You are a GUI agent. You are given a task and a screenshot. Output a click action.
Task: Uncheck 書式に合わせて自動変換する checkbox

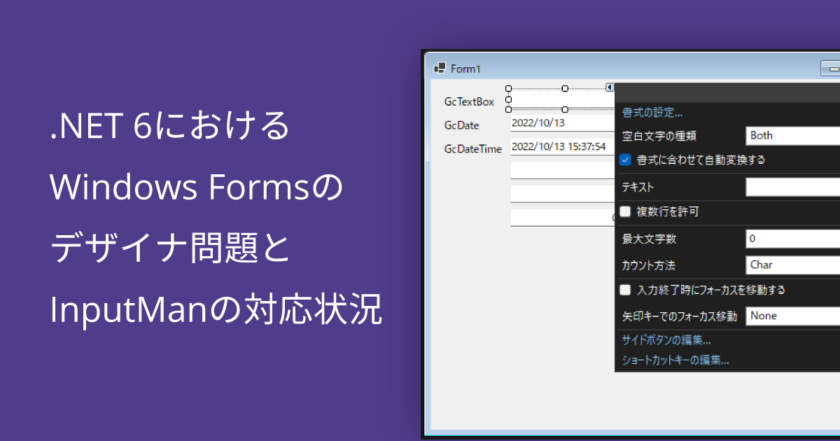[625, 159]
